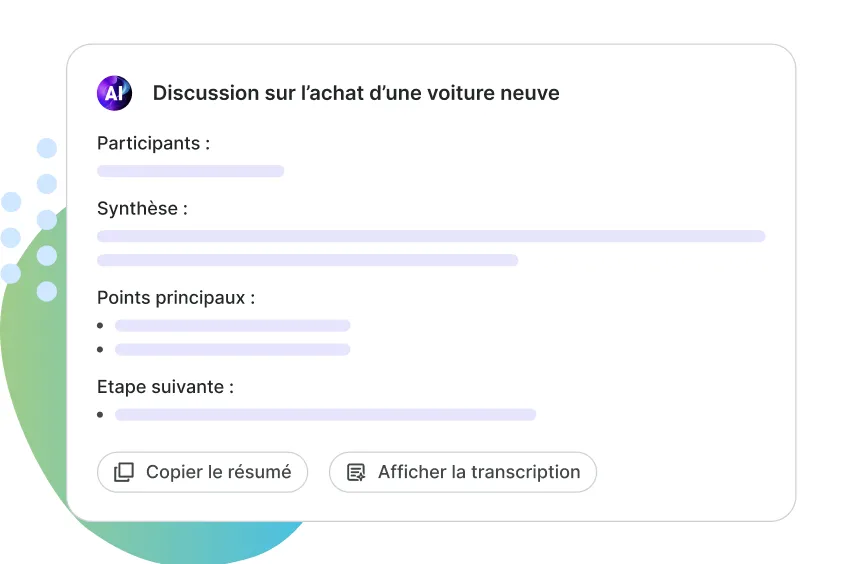Viewport: 848px width, 564px height.
Task: Click the transcript icon beside Afficher la transcription
Action: pyautogui.click(x=356, y=472)
